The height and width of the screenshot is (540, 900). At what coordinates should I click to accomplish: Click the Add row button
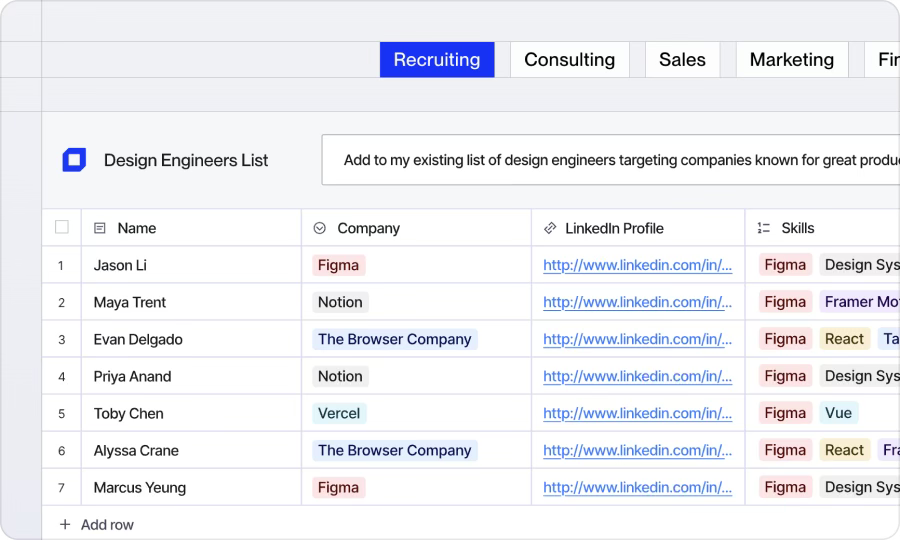(106, 524)
